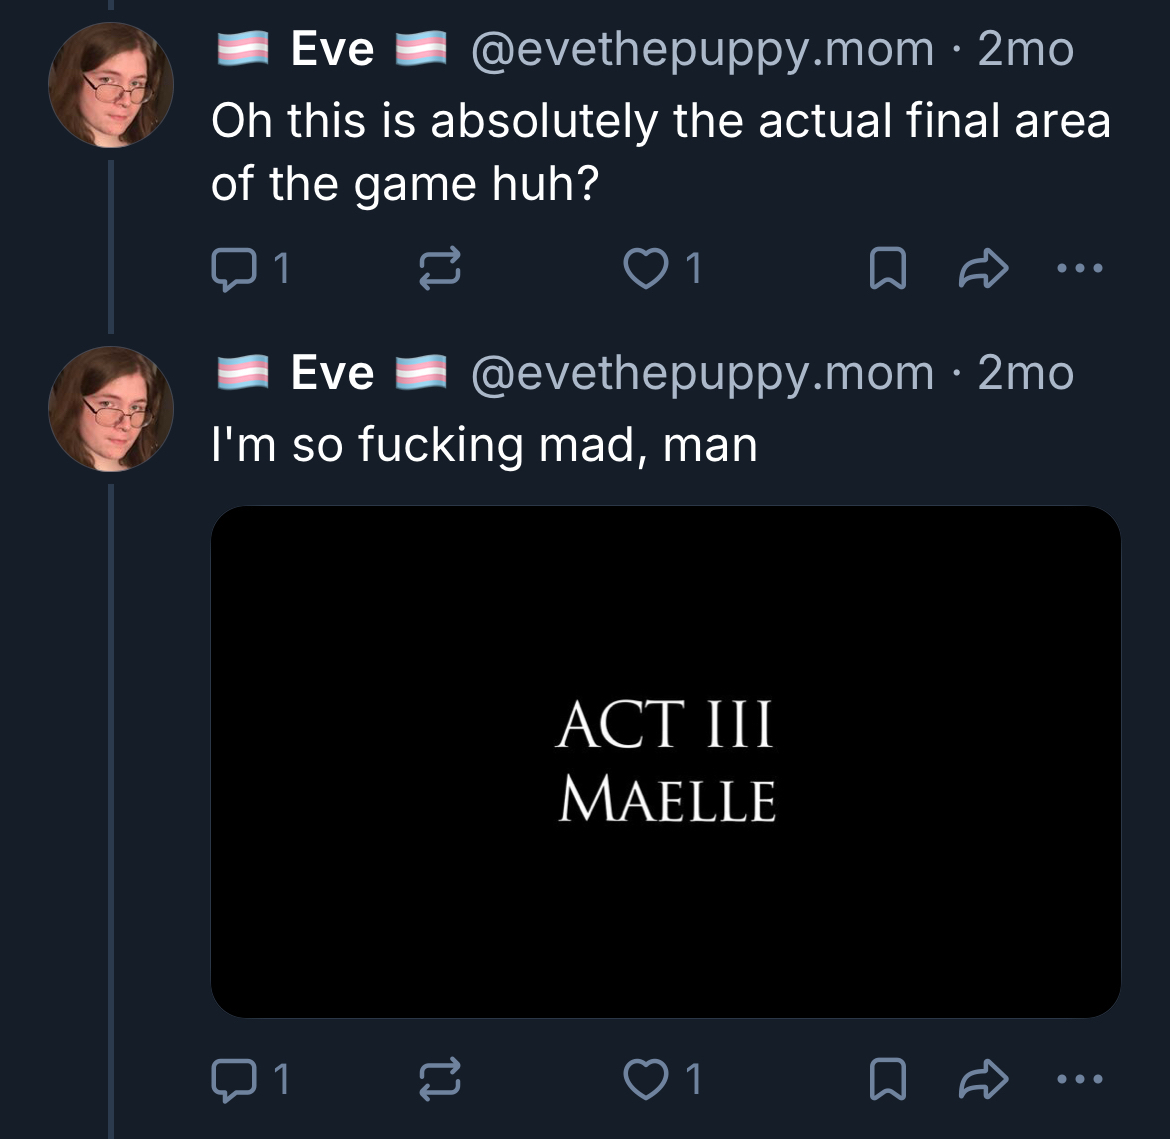
Task: Share the "so fucking mad" post
Action: tap(982, 1079)
